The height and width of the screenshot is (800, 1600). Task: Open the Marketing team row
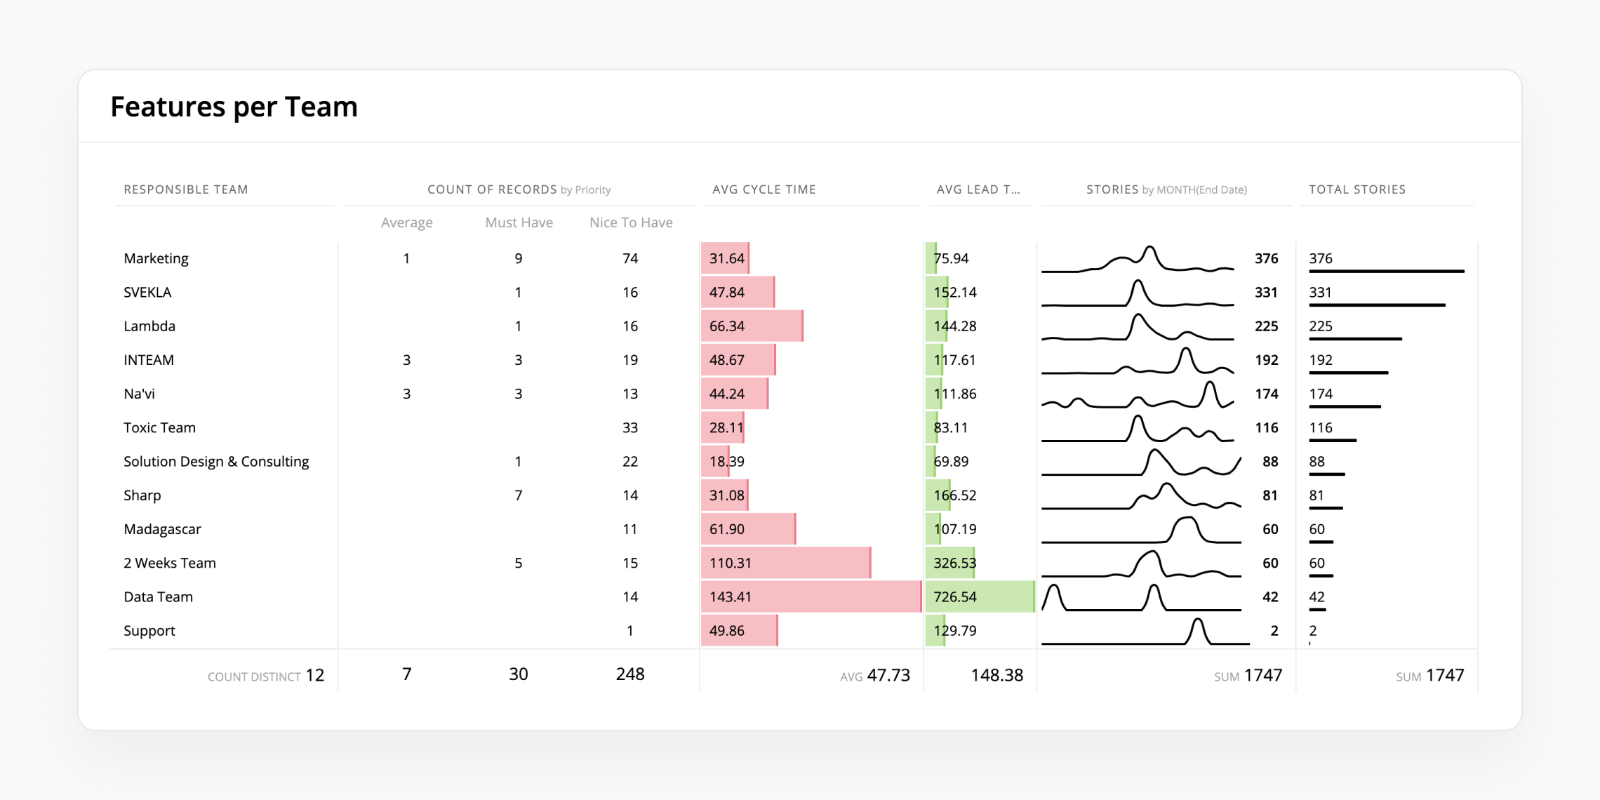(156, 258)
